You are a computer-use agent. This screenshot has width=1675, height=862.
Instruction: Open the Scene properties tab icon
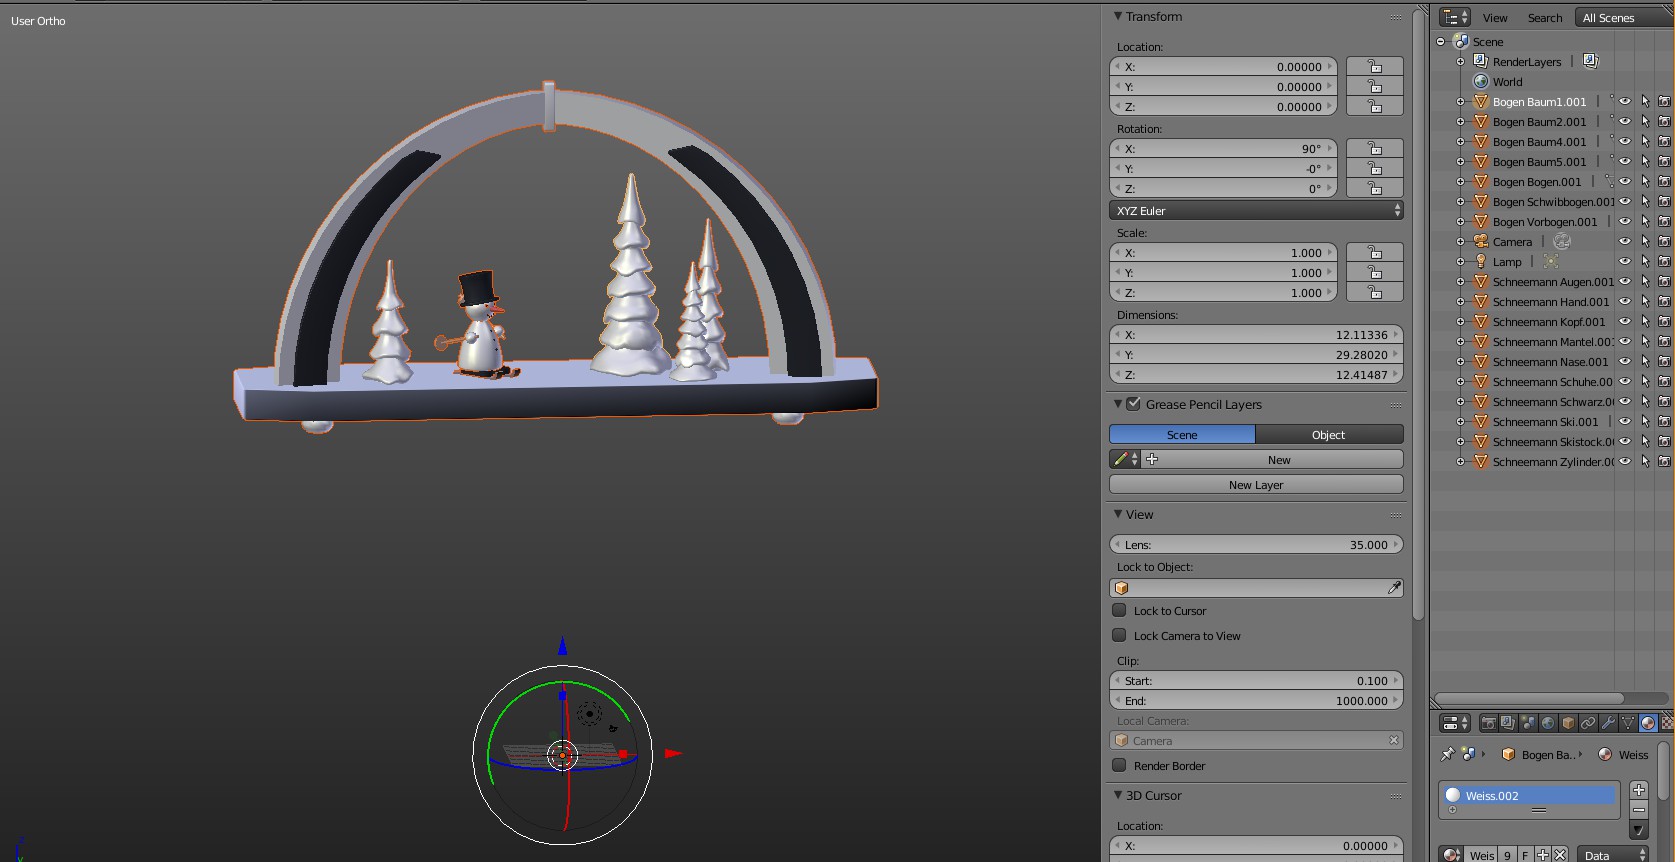click(1528, 723)
